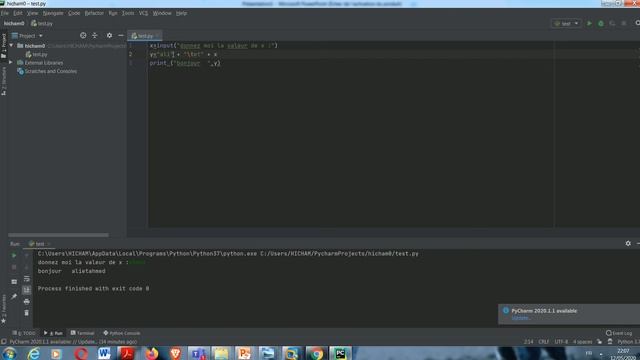Click restore layout icon in Run panel
This screenshot has width=640, height=360.
click(x=14, y=282)
